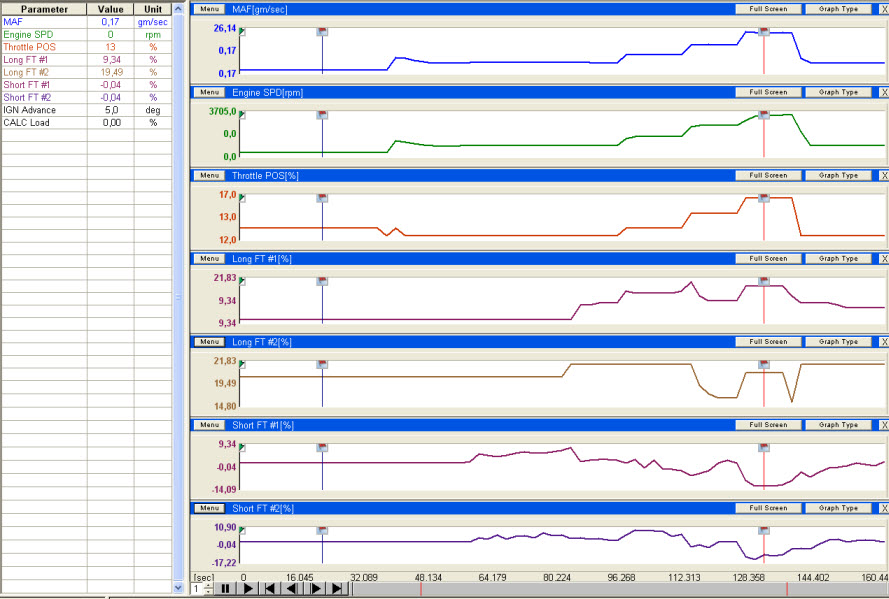The image size is (889, 599).
Task: Close the Throttle POS graph panel
Action: (x=882, y=176)
